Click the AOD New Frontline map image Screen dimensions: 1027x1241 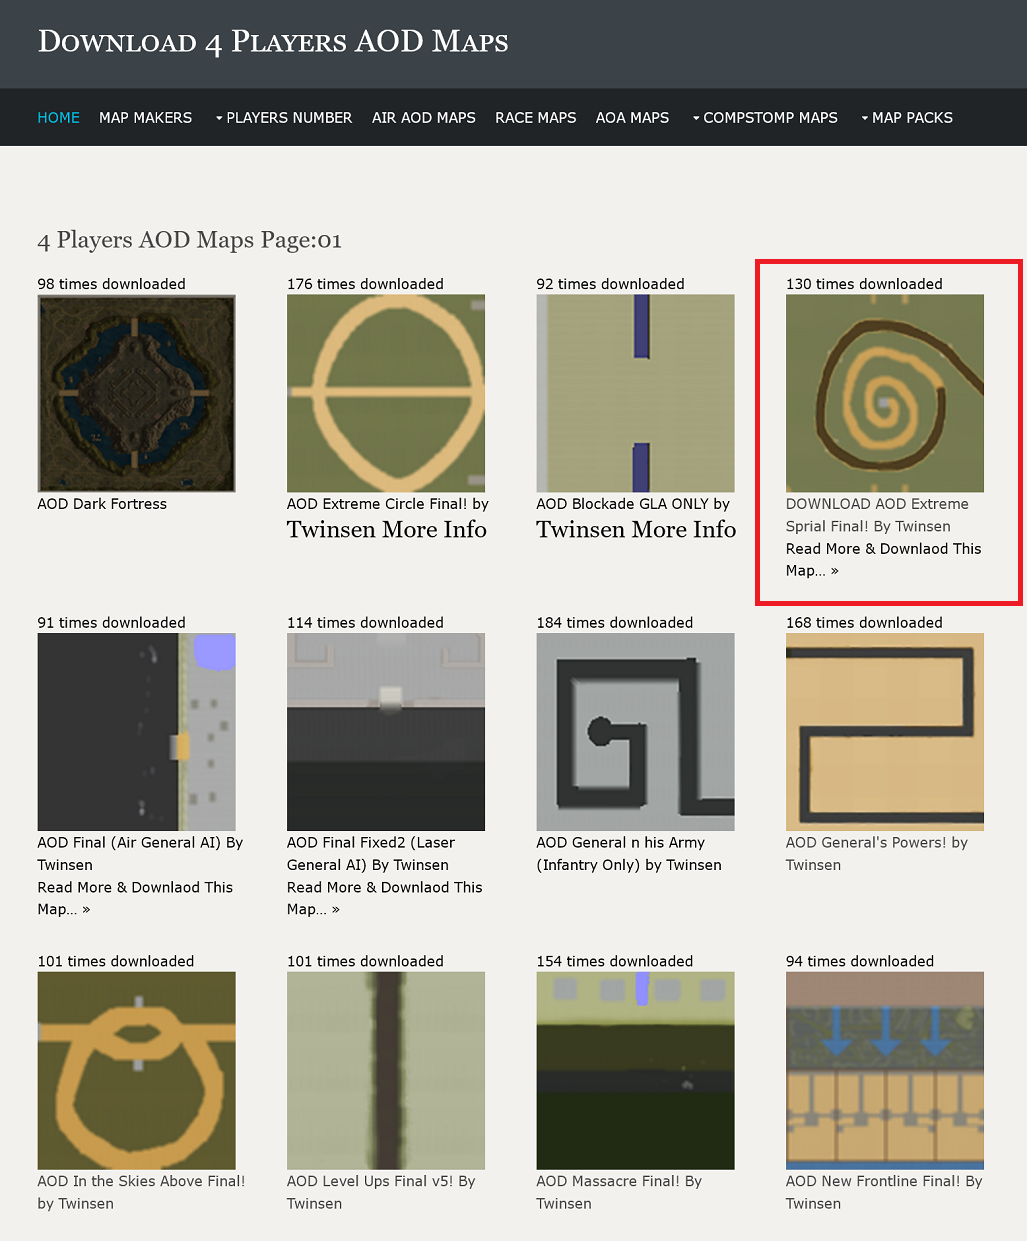(884, 1070)
